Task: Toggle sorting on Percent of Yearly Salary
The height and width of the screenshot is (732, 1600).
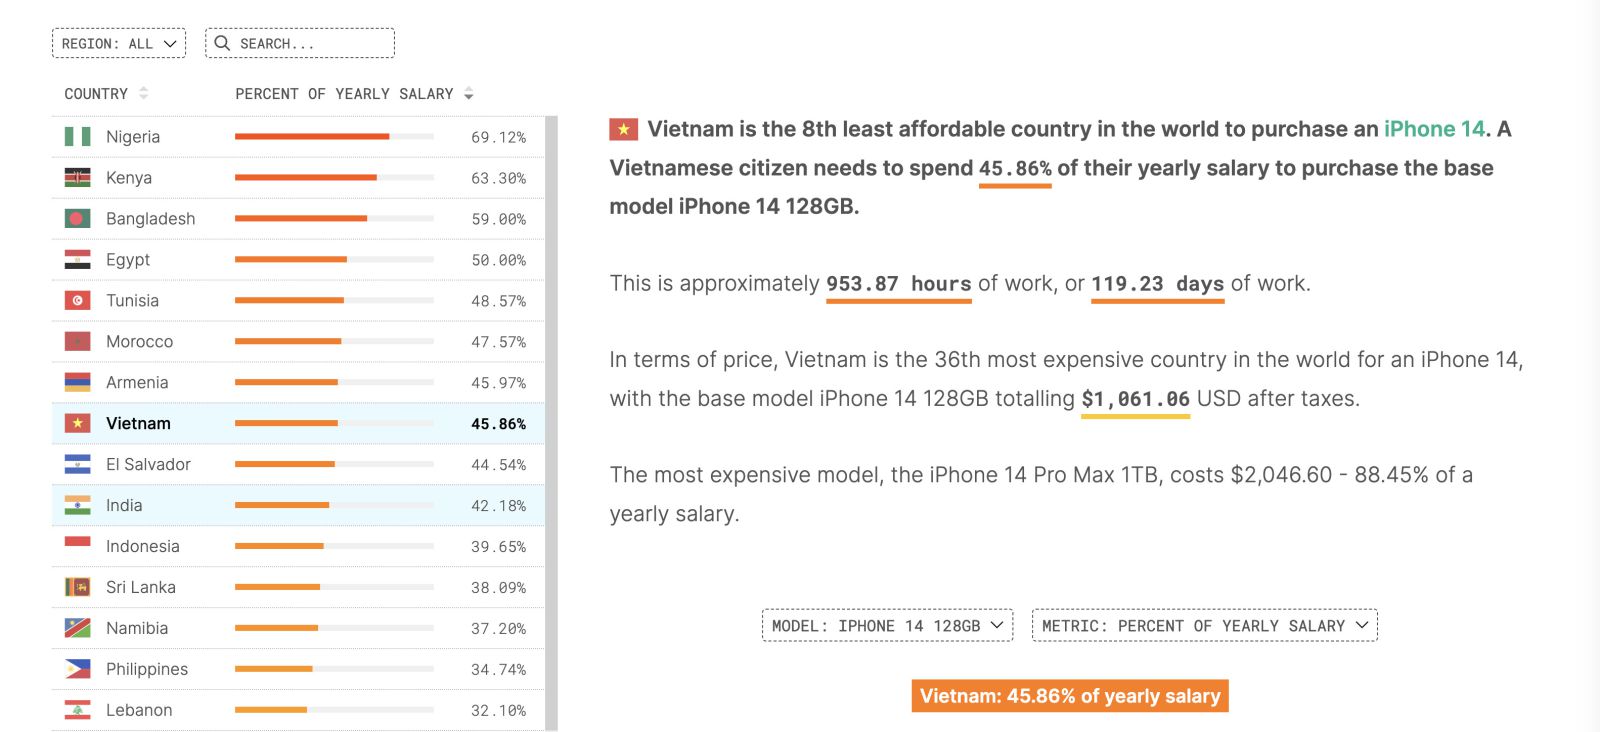Action: (x=468, y=93)
